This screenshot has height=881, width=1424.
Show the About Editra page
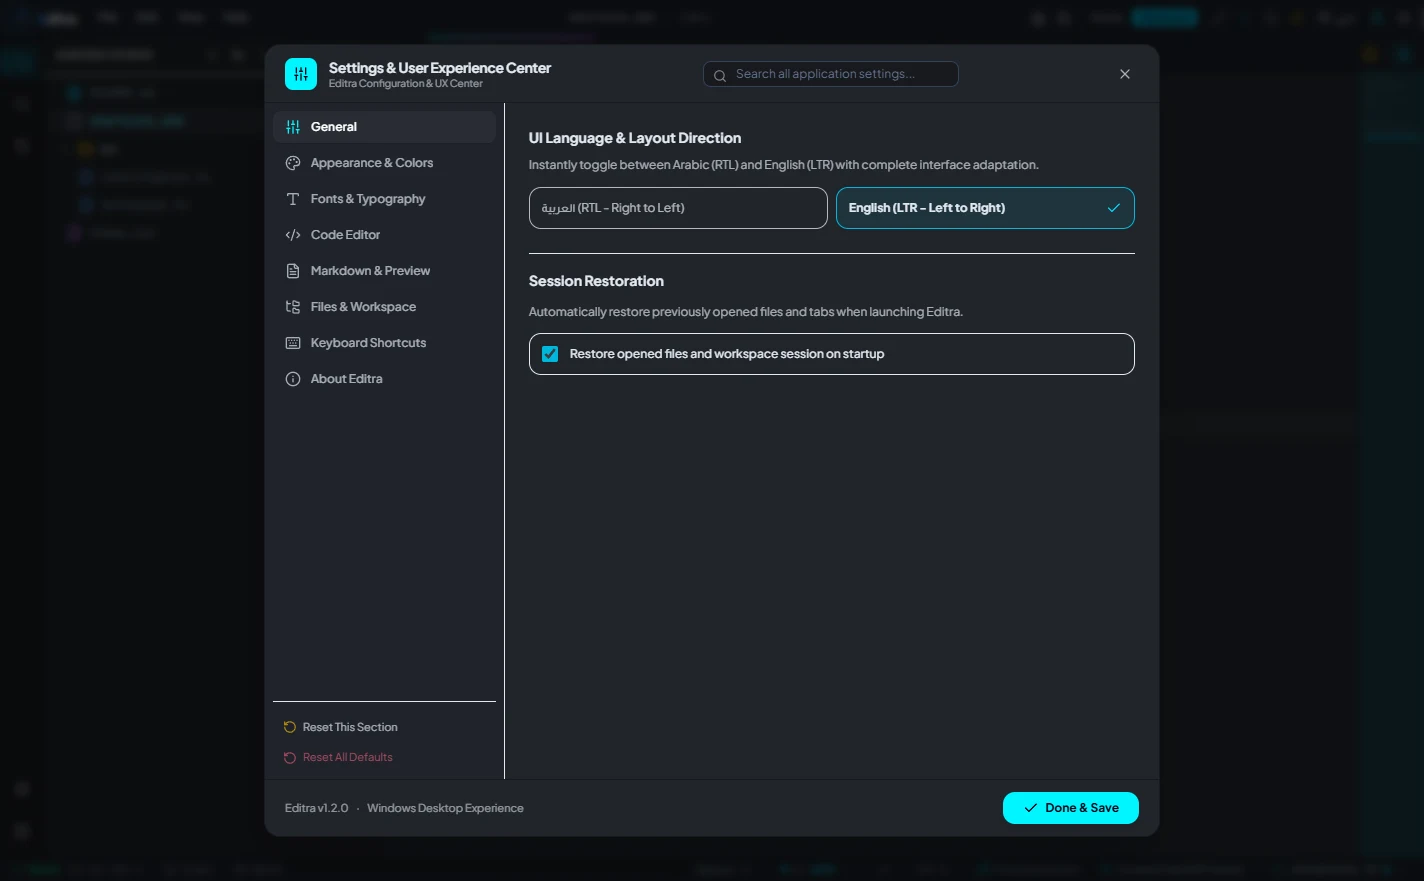click(x=384, y=379)
